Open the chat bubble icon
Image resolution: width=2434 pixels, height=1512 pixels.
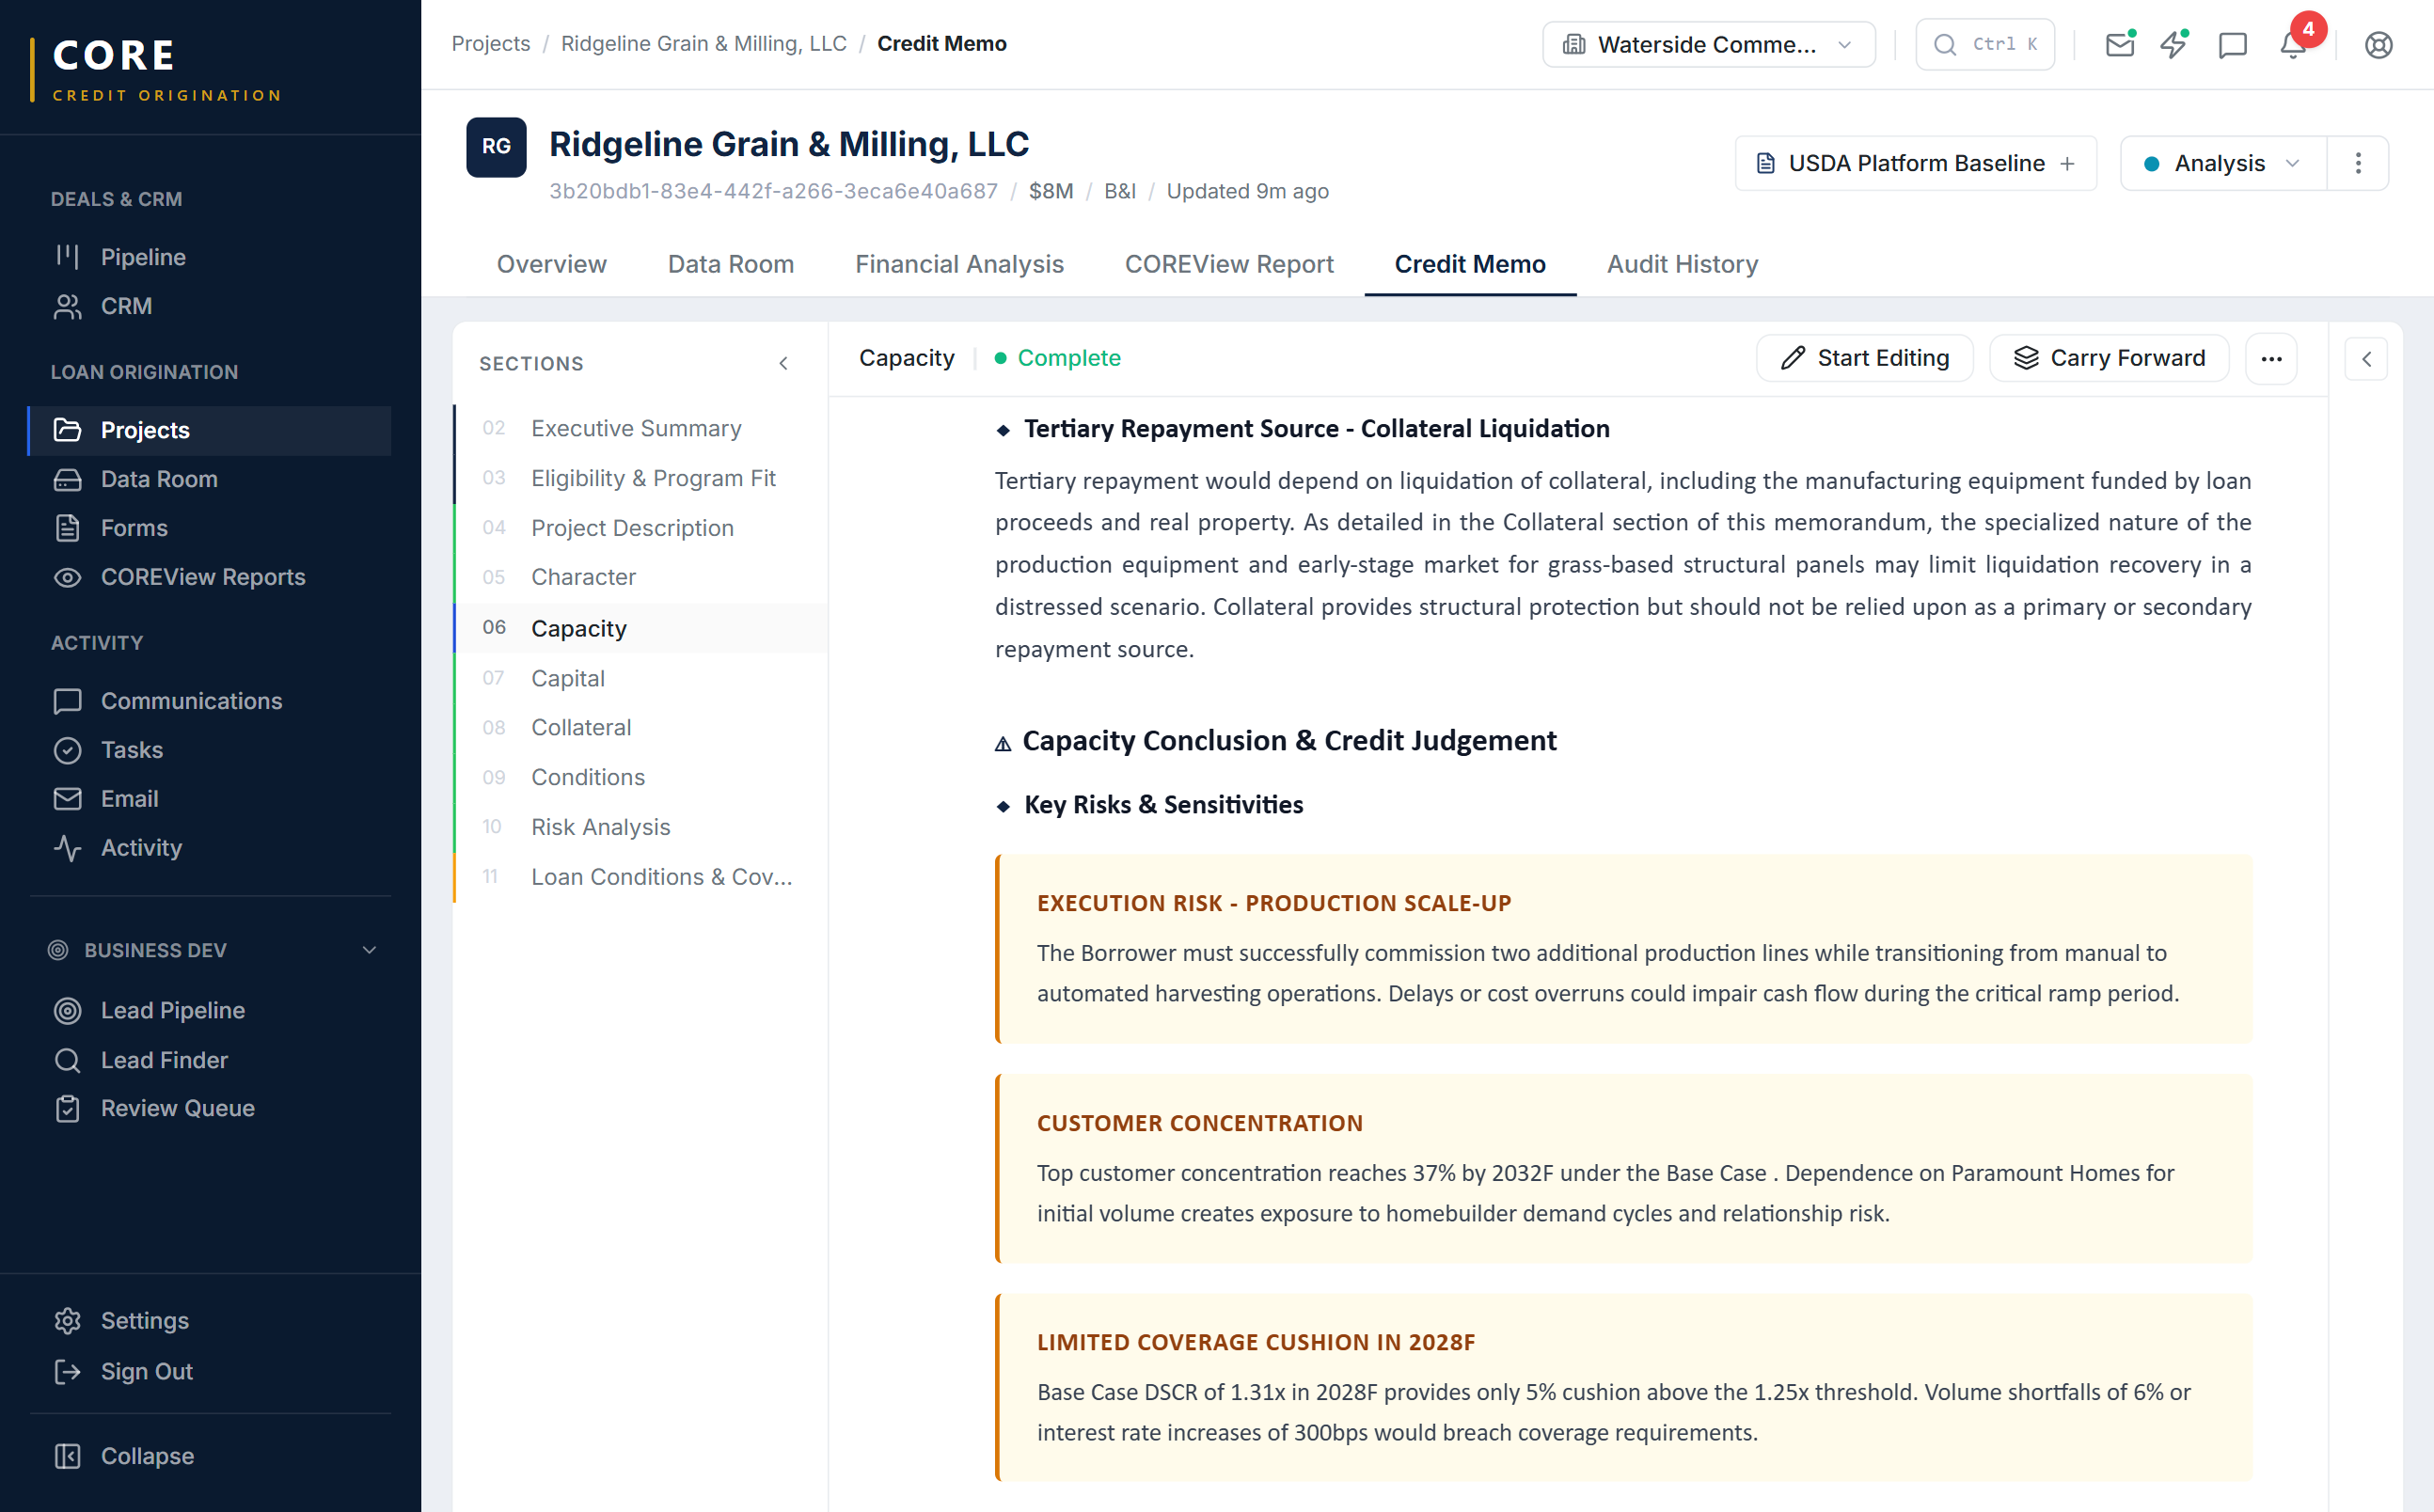pos(2233,44)
